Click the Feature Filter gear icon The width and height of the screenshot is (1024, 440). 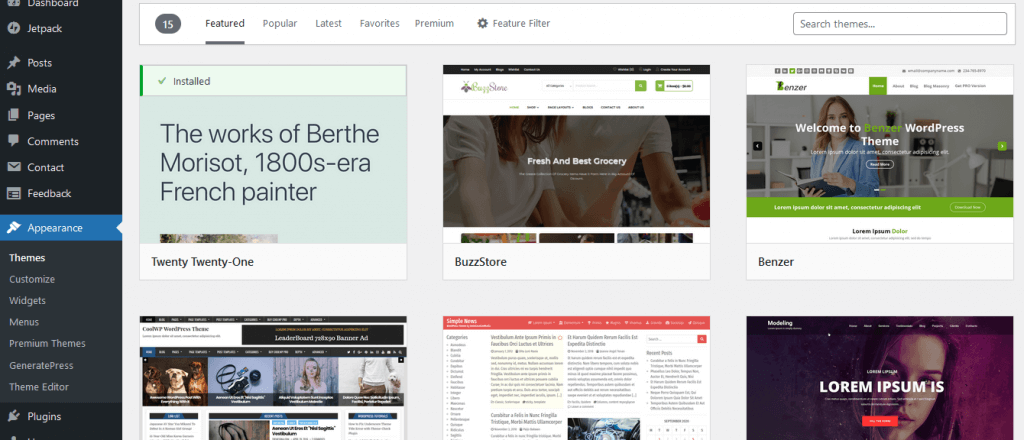point(483,24)
